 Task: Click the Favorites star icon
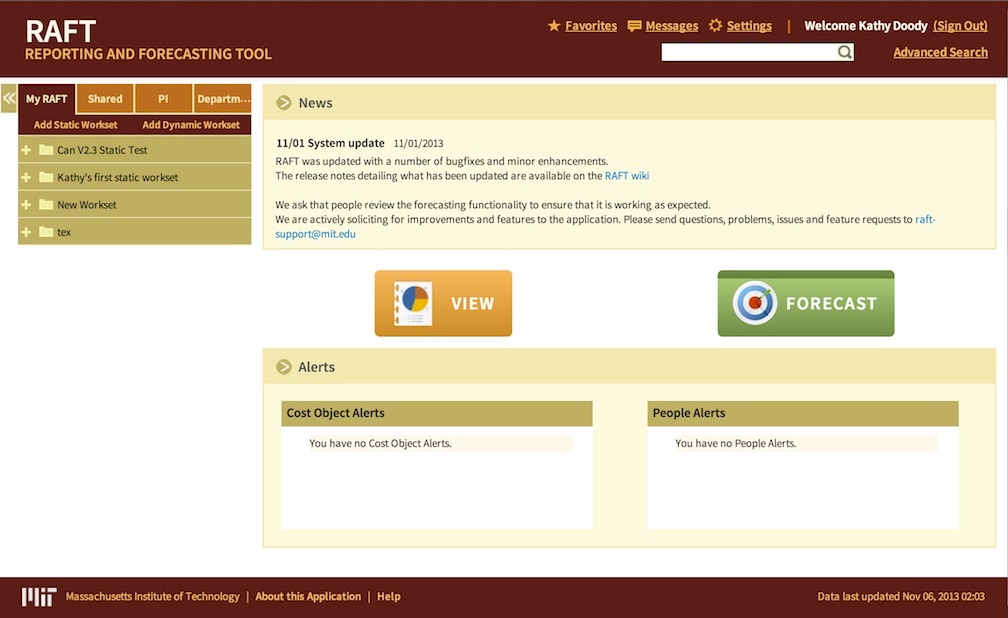tap(554, 26)
